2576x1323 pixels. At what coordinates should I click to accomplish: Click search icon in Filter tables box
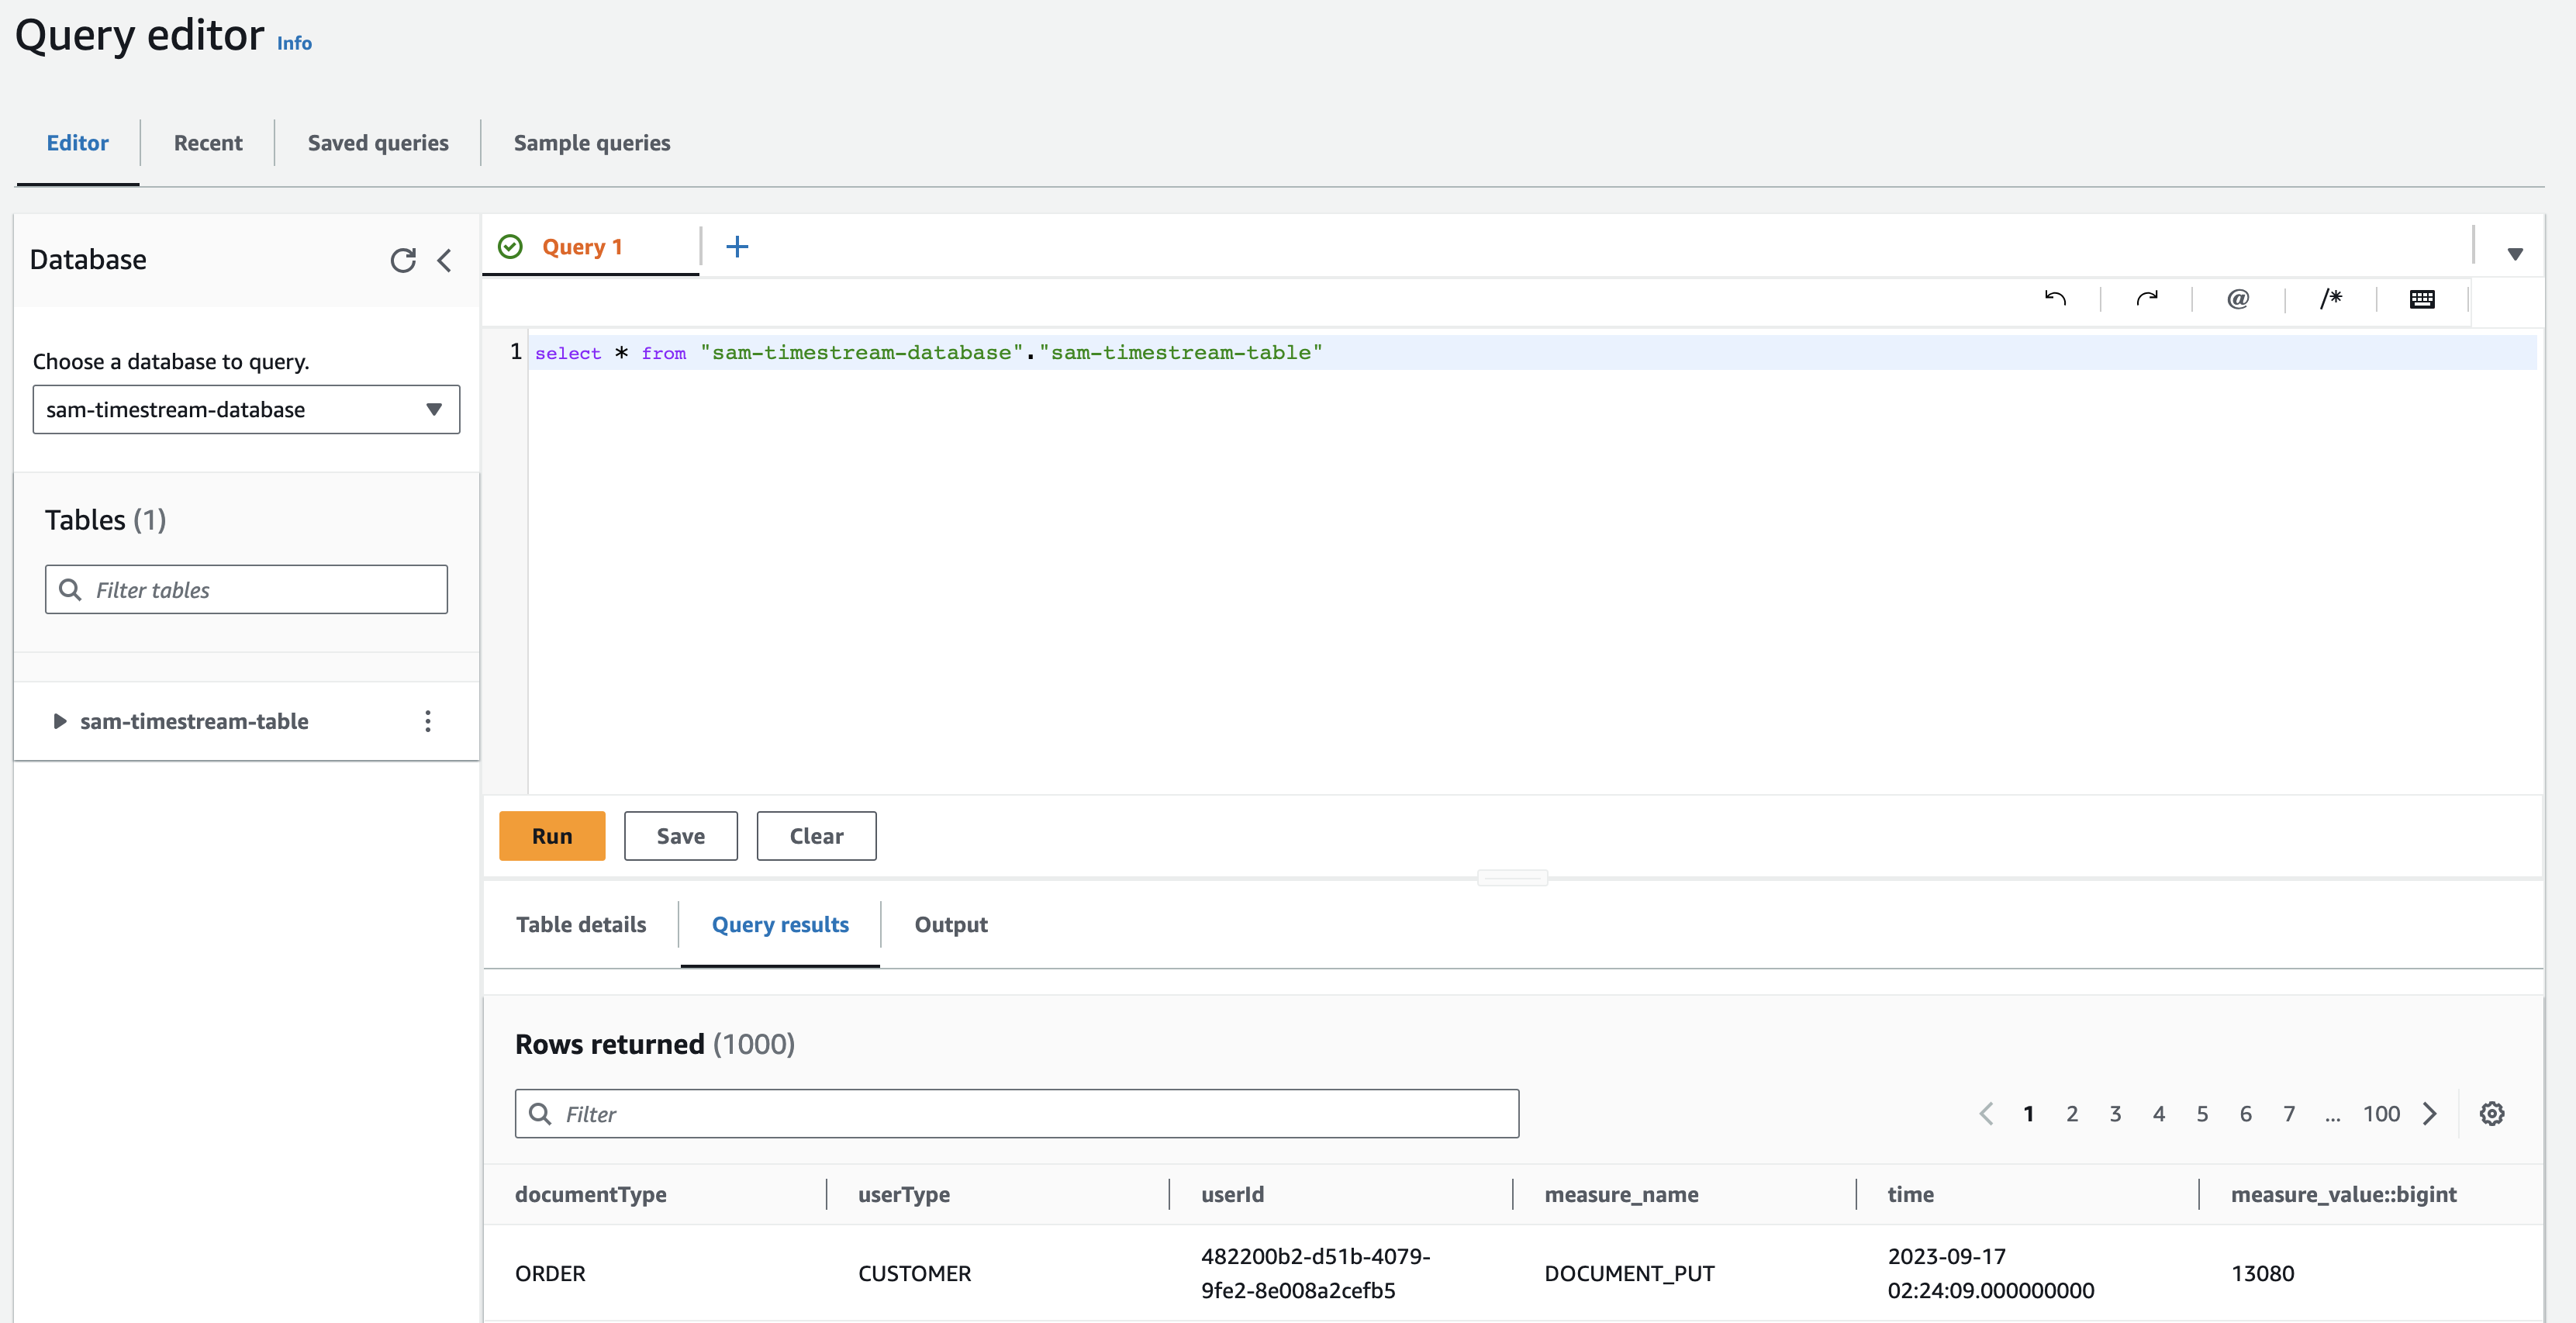point(70,590)
